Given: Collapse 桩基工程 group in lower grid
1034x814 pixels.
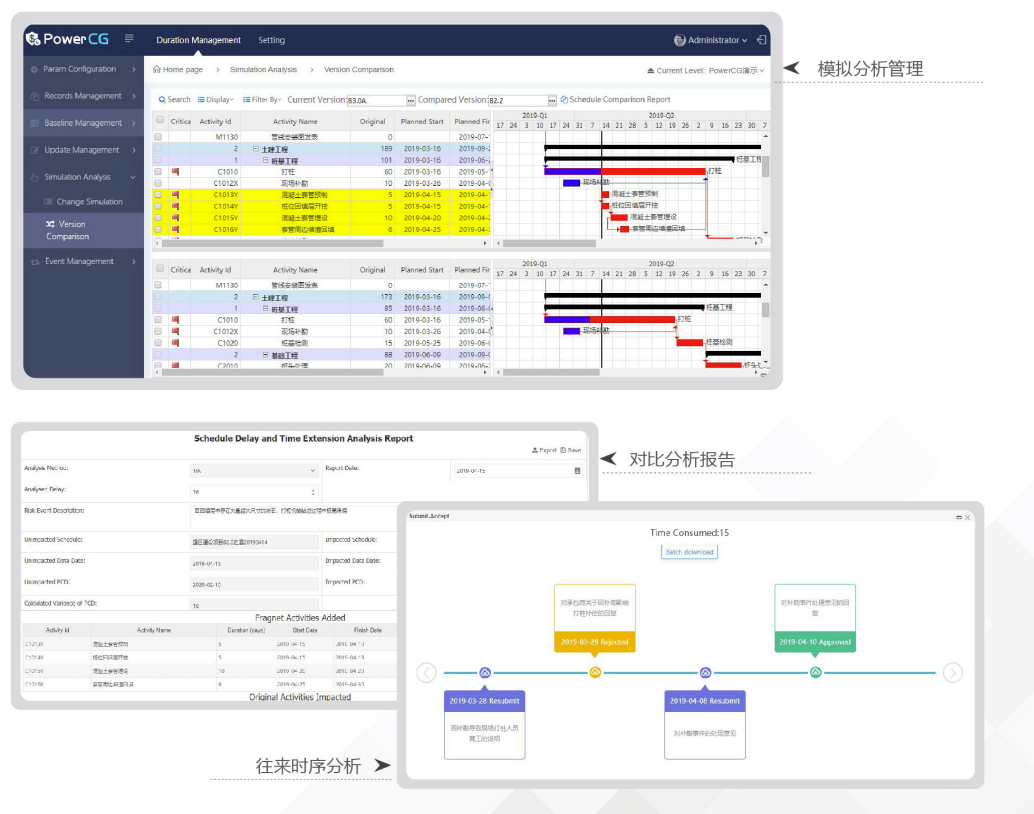Looking at the screenshot, I should 266,309.
